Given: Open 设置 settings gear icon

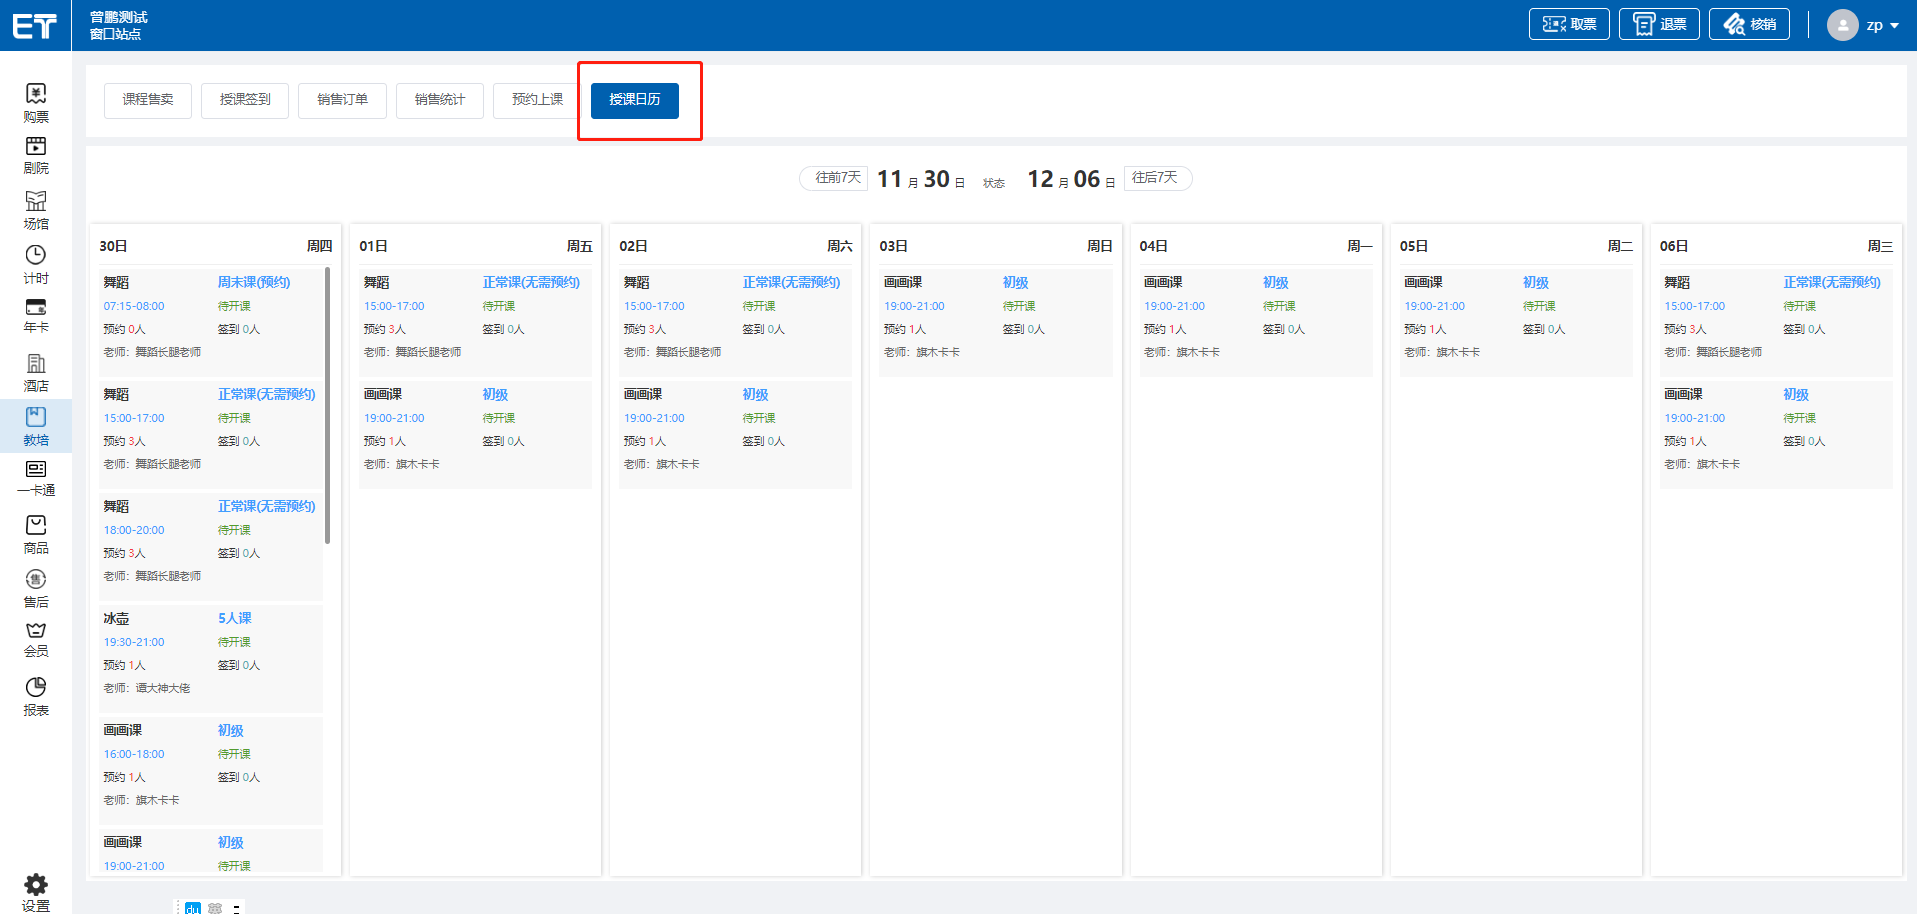Looking at the screenshot, I should [36, 886].
